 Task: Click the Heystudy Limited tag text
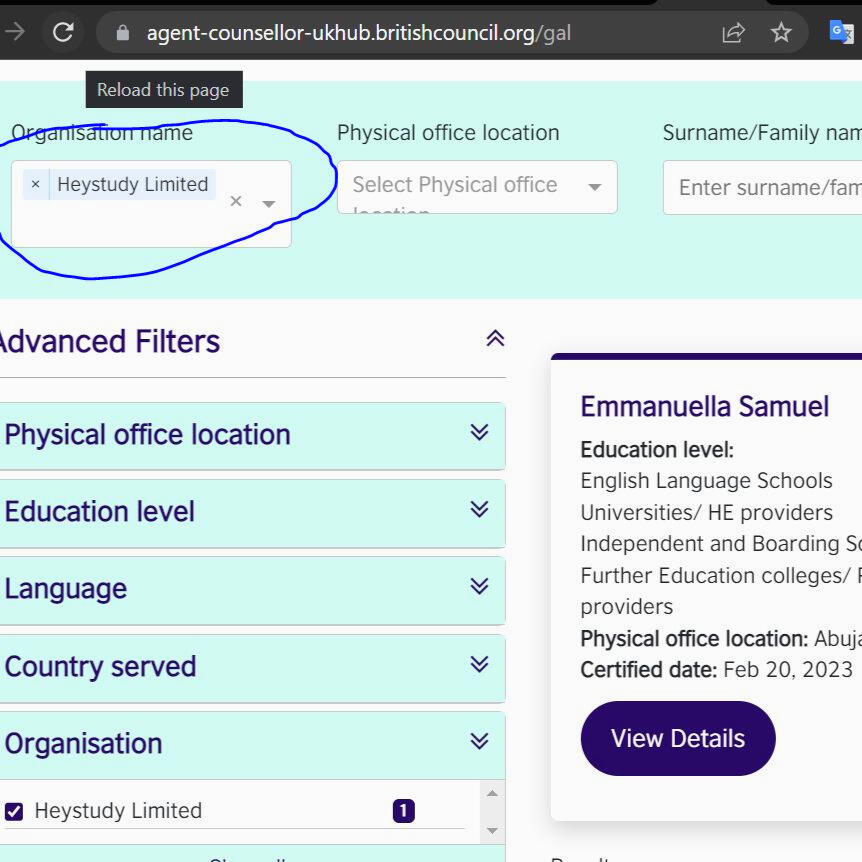coord(132,184)
